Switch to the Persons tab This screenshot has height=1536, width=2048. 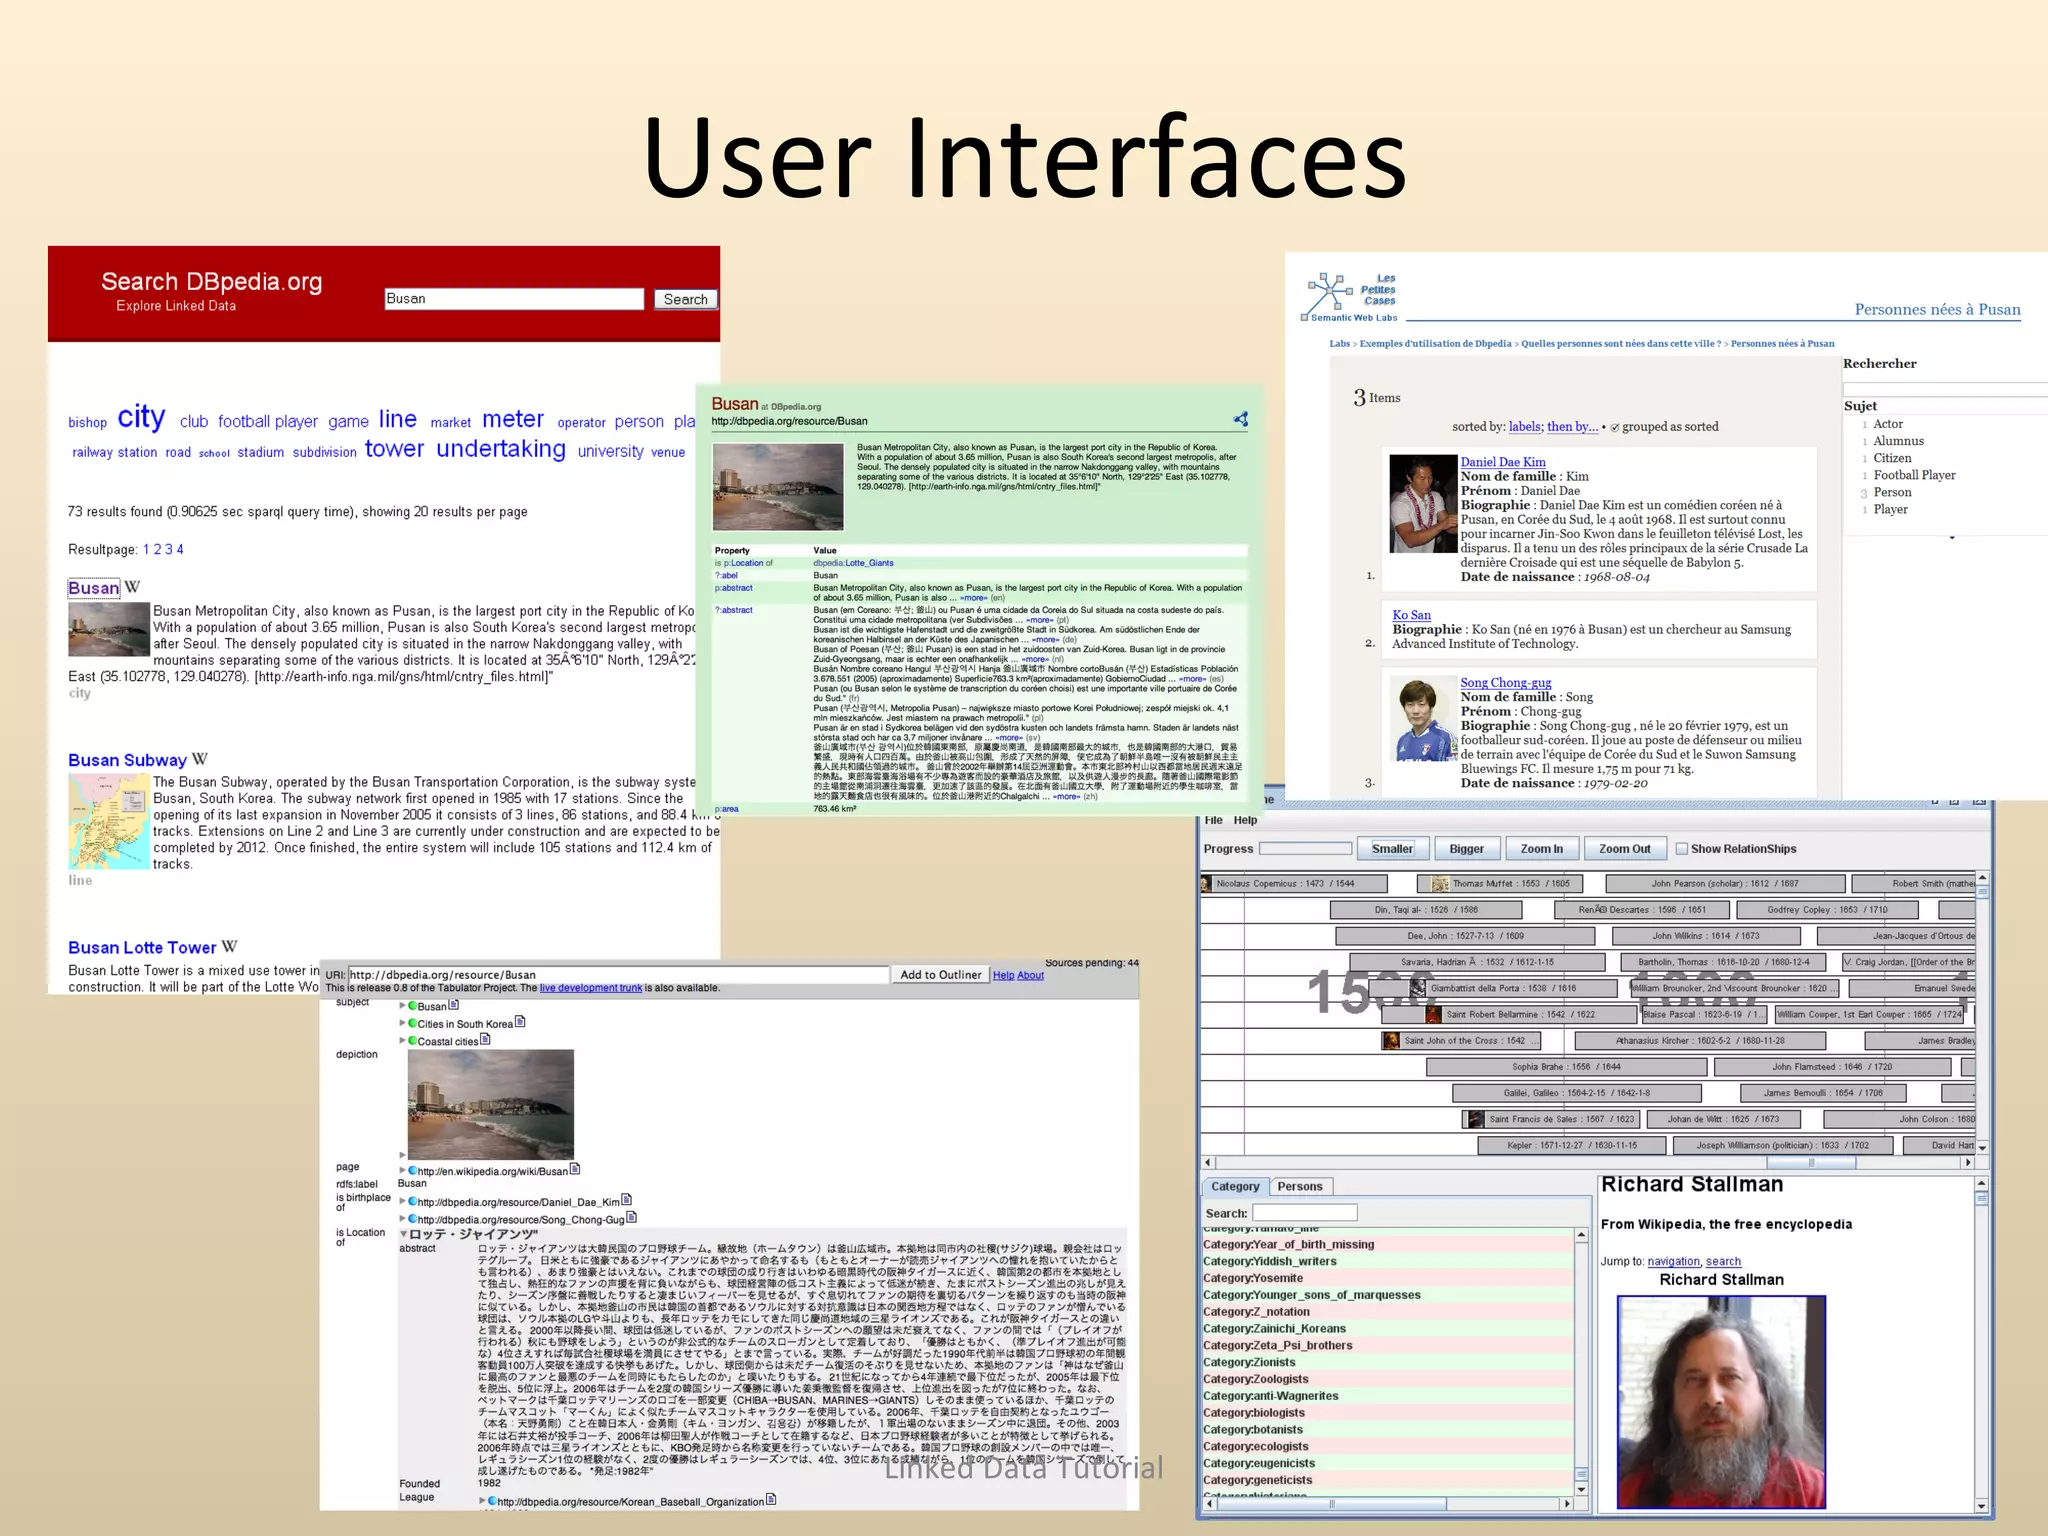(x=1300, y=1186)
